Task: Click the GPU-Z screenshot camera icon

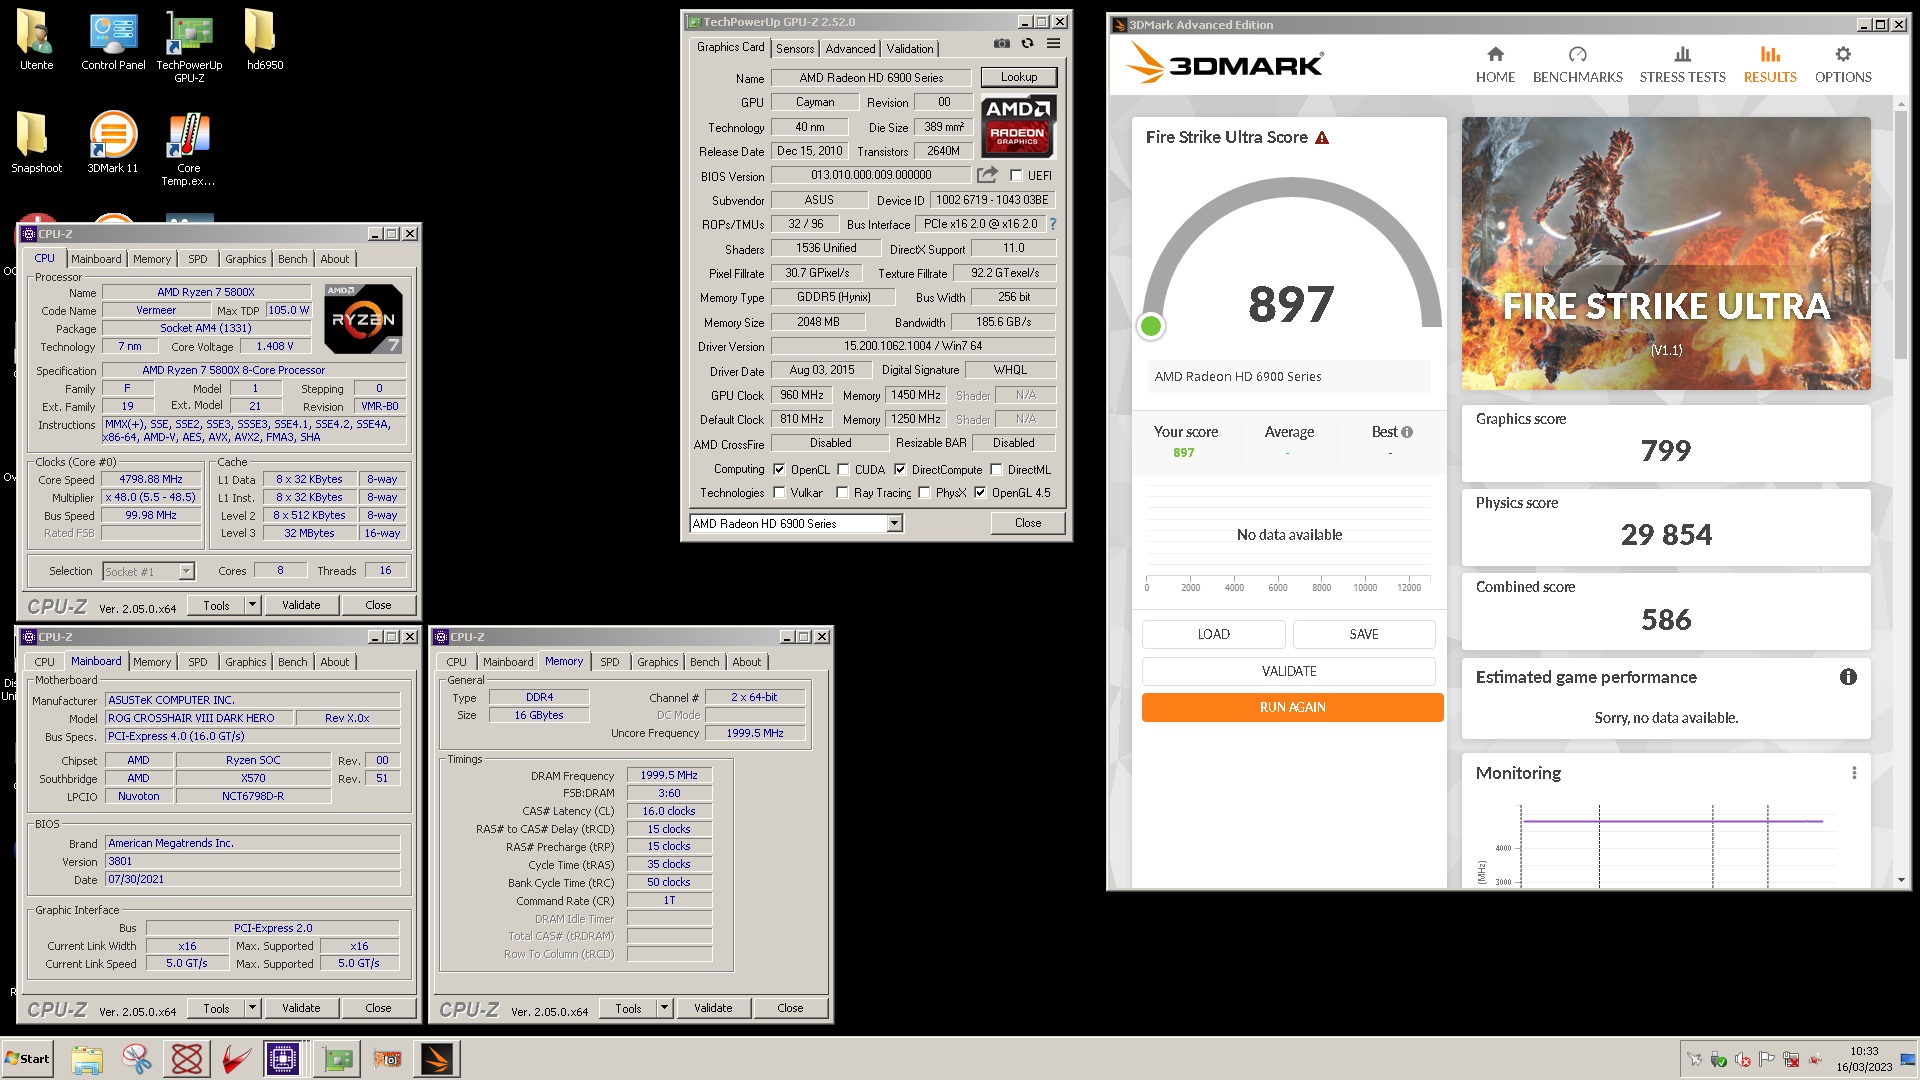Action: [1001, 44]
